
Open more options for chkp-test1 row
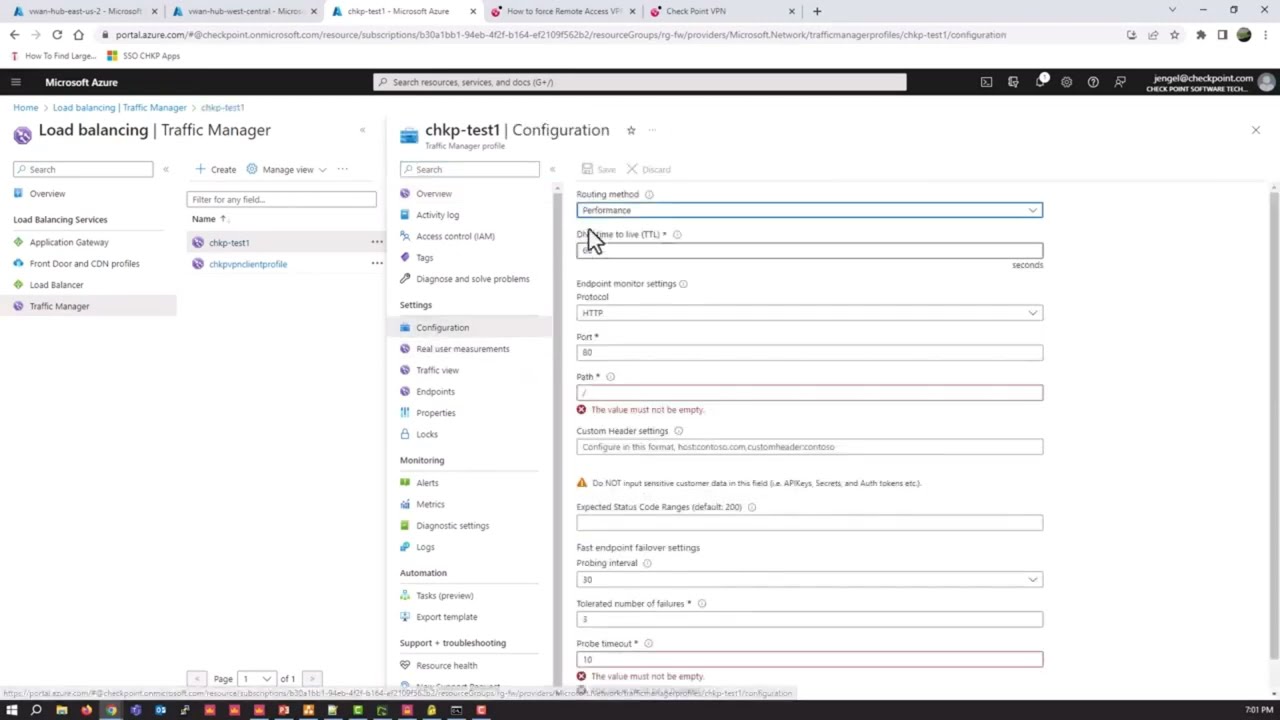click(x=377, y=242)
